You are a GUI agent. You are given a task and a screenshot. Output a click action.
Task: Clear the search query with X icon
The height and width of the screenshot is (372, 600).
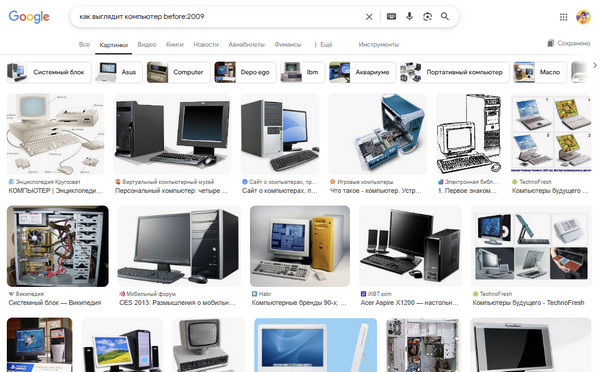(369, 17)
